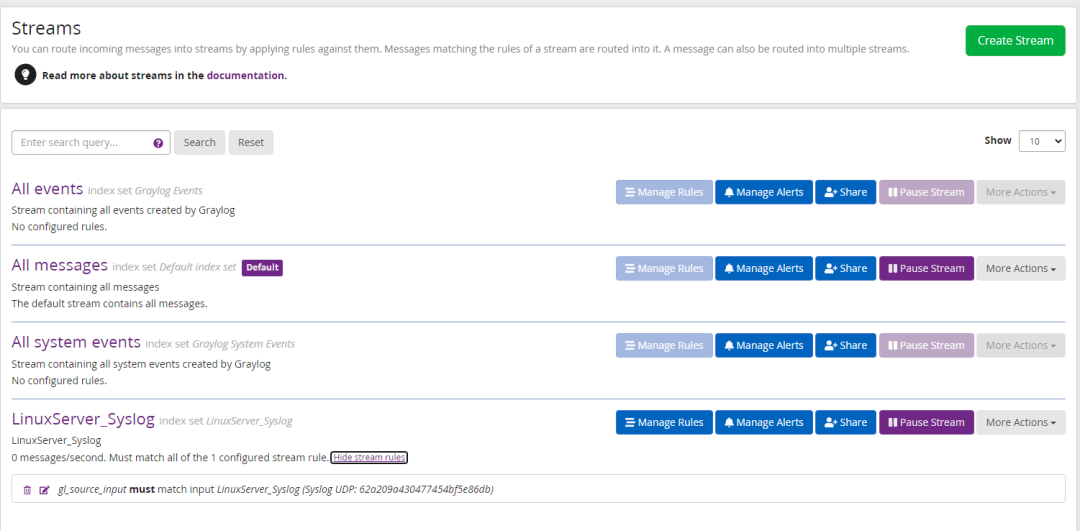This screenshot has height=531, width=1080.
Task: Manage Alerts for LinuxServer_Syslog stream
Action: (764, 423)
